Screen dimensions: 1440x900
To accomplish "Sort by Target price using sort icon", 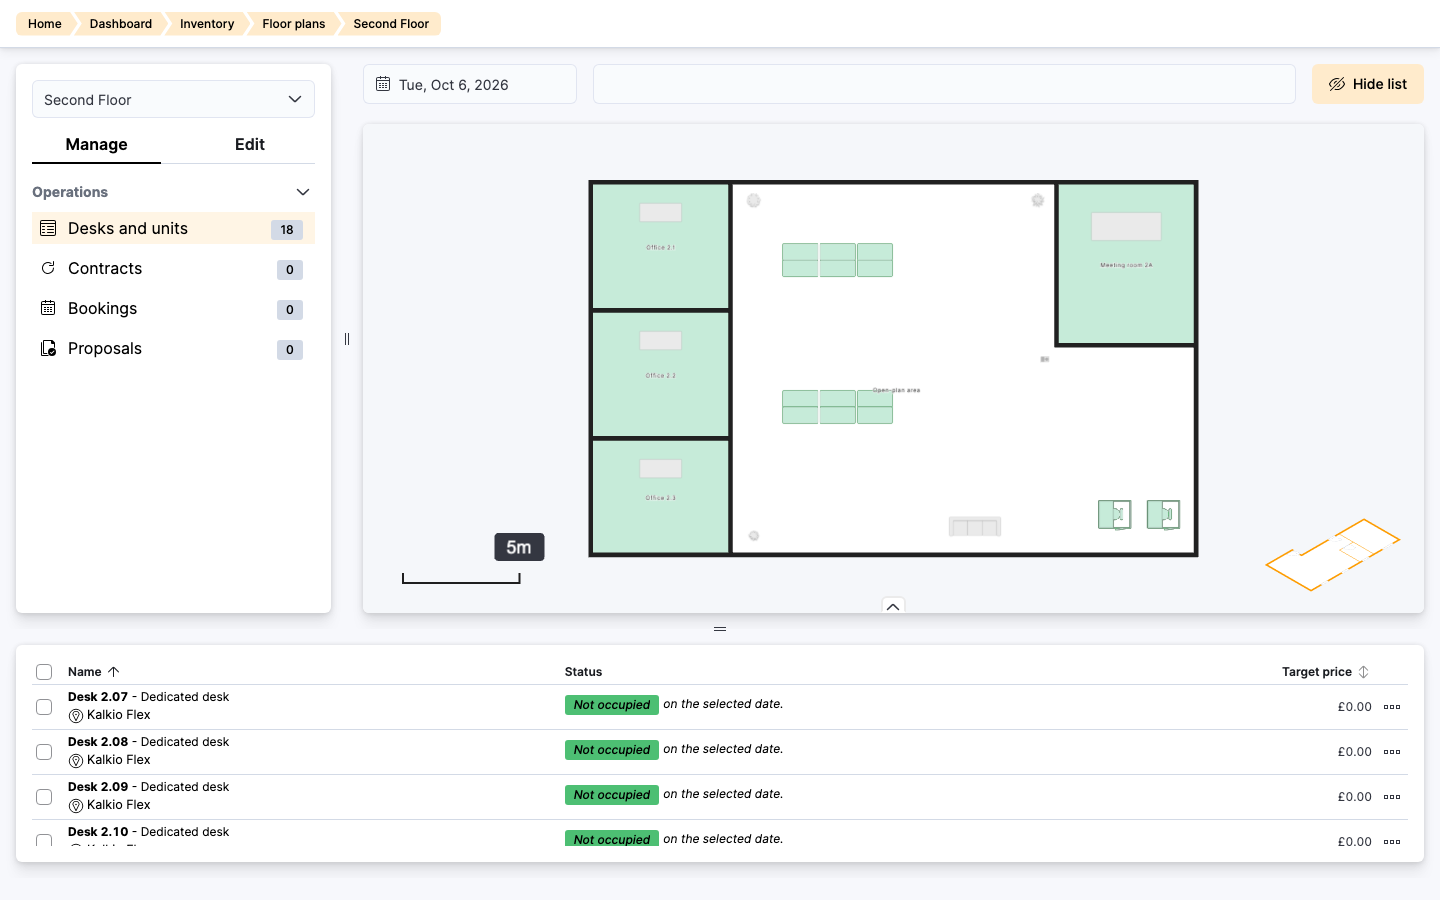I will (x=1363, y=672).
